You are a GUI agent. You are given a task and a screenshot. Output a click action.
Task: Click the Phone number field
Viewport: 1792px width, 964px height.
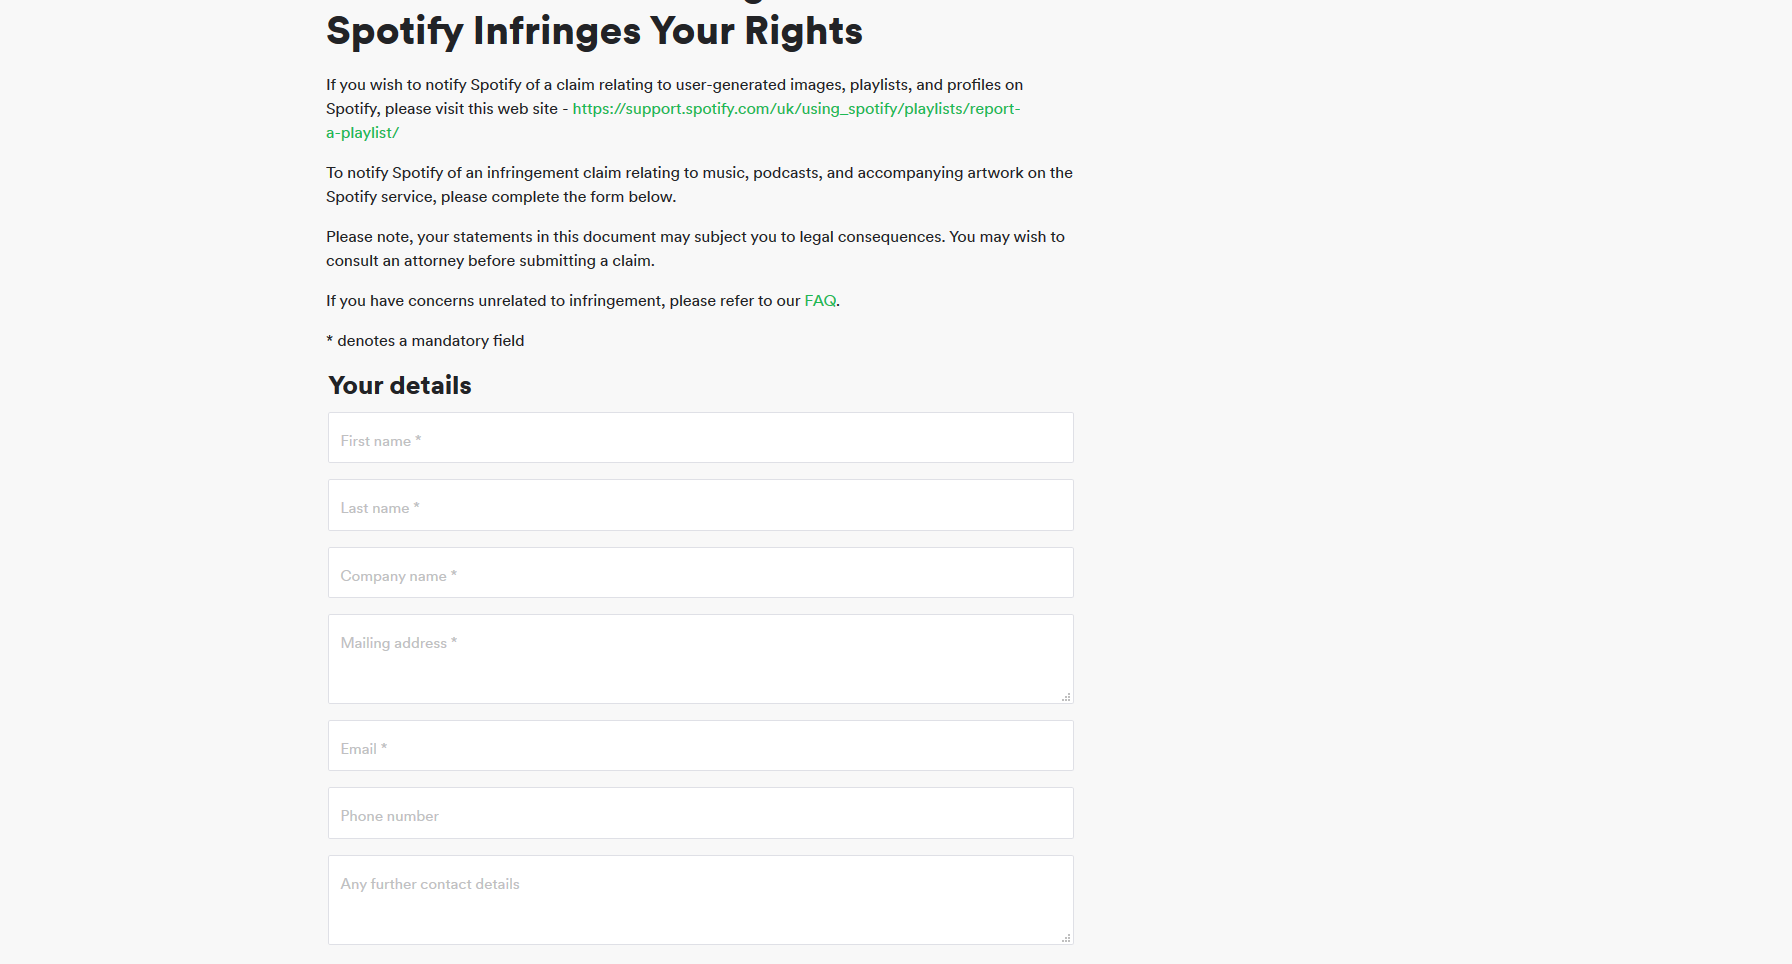pos(700,814)
